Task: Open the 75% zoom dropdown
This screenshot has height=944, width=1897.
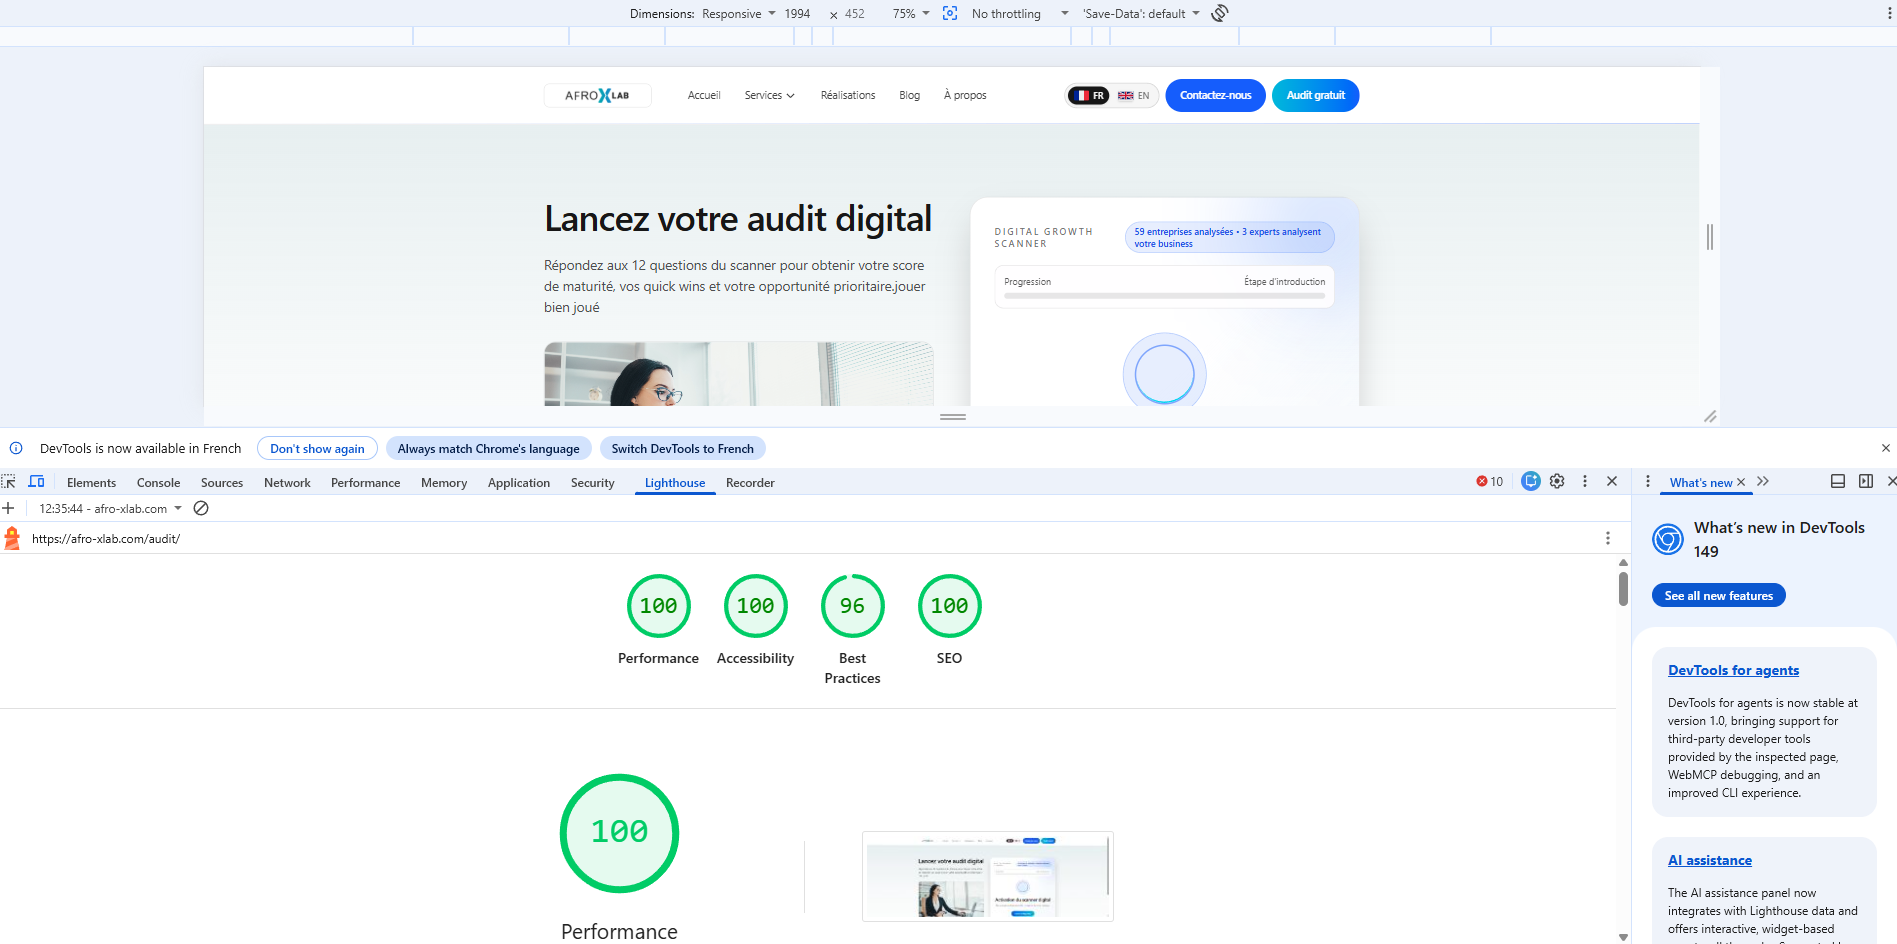Action: (x=911, y=13)
